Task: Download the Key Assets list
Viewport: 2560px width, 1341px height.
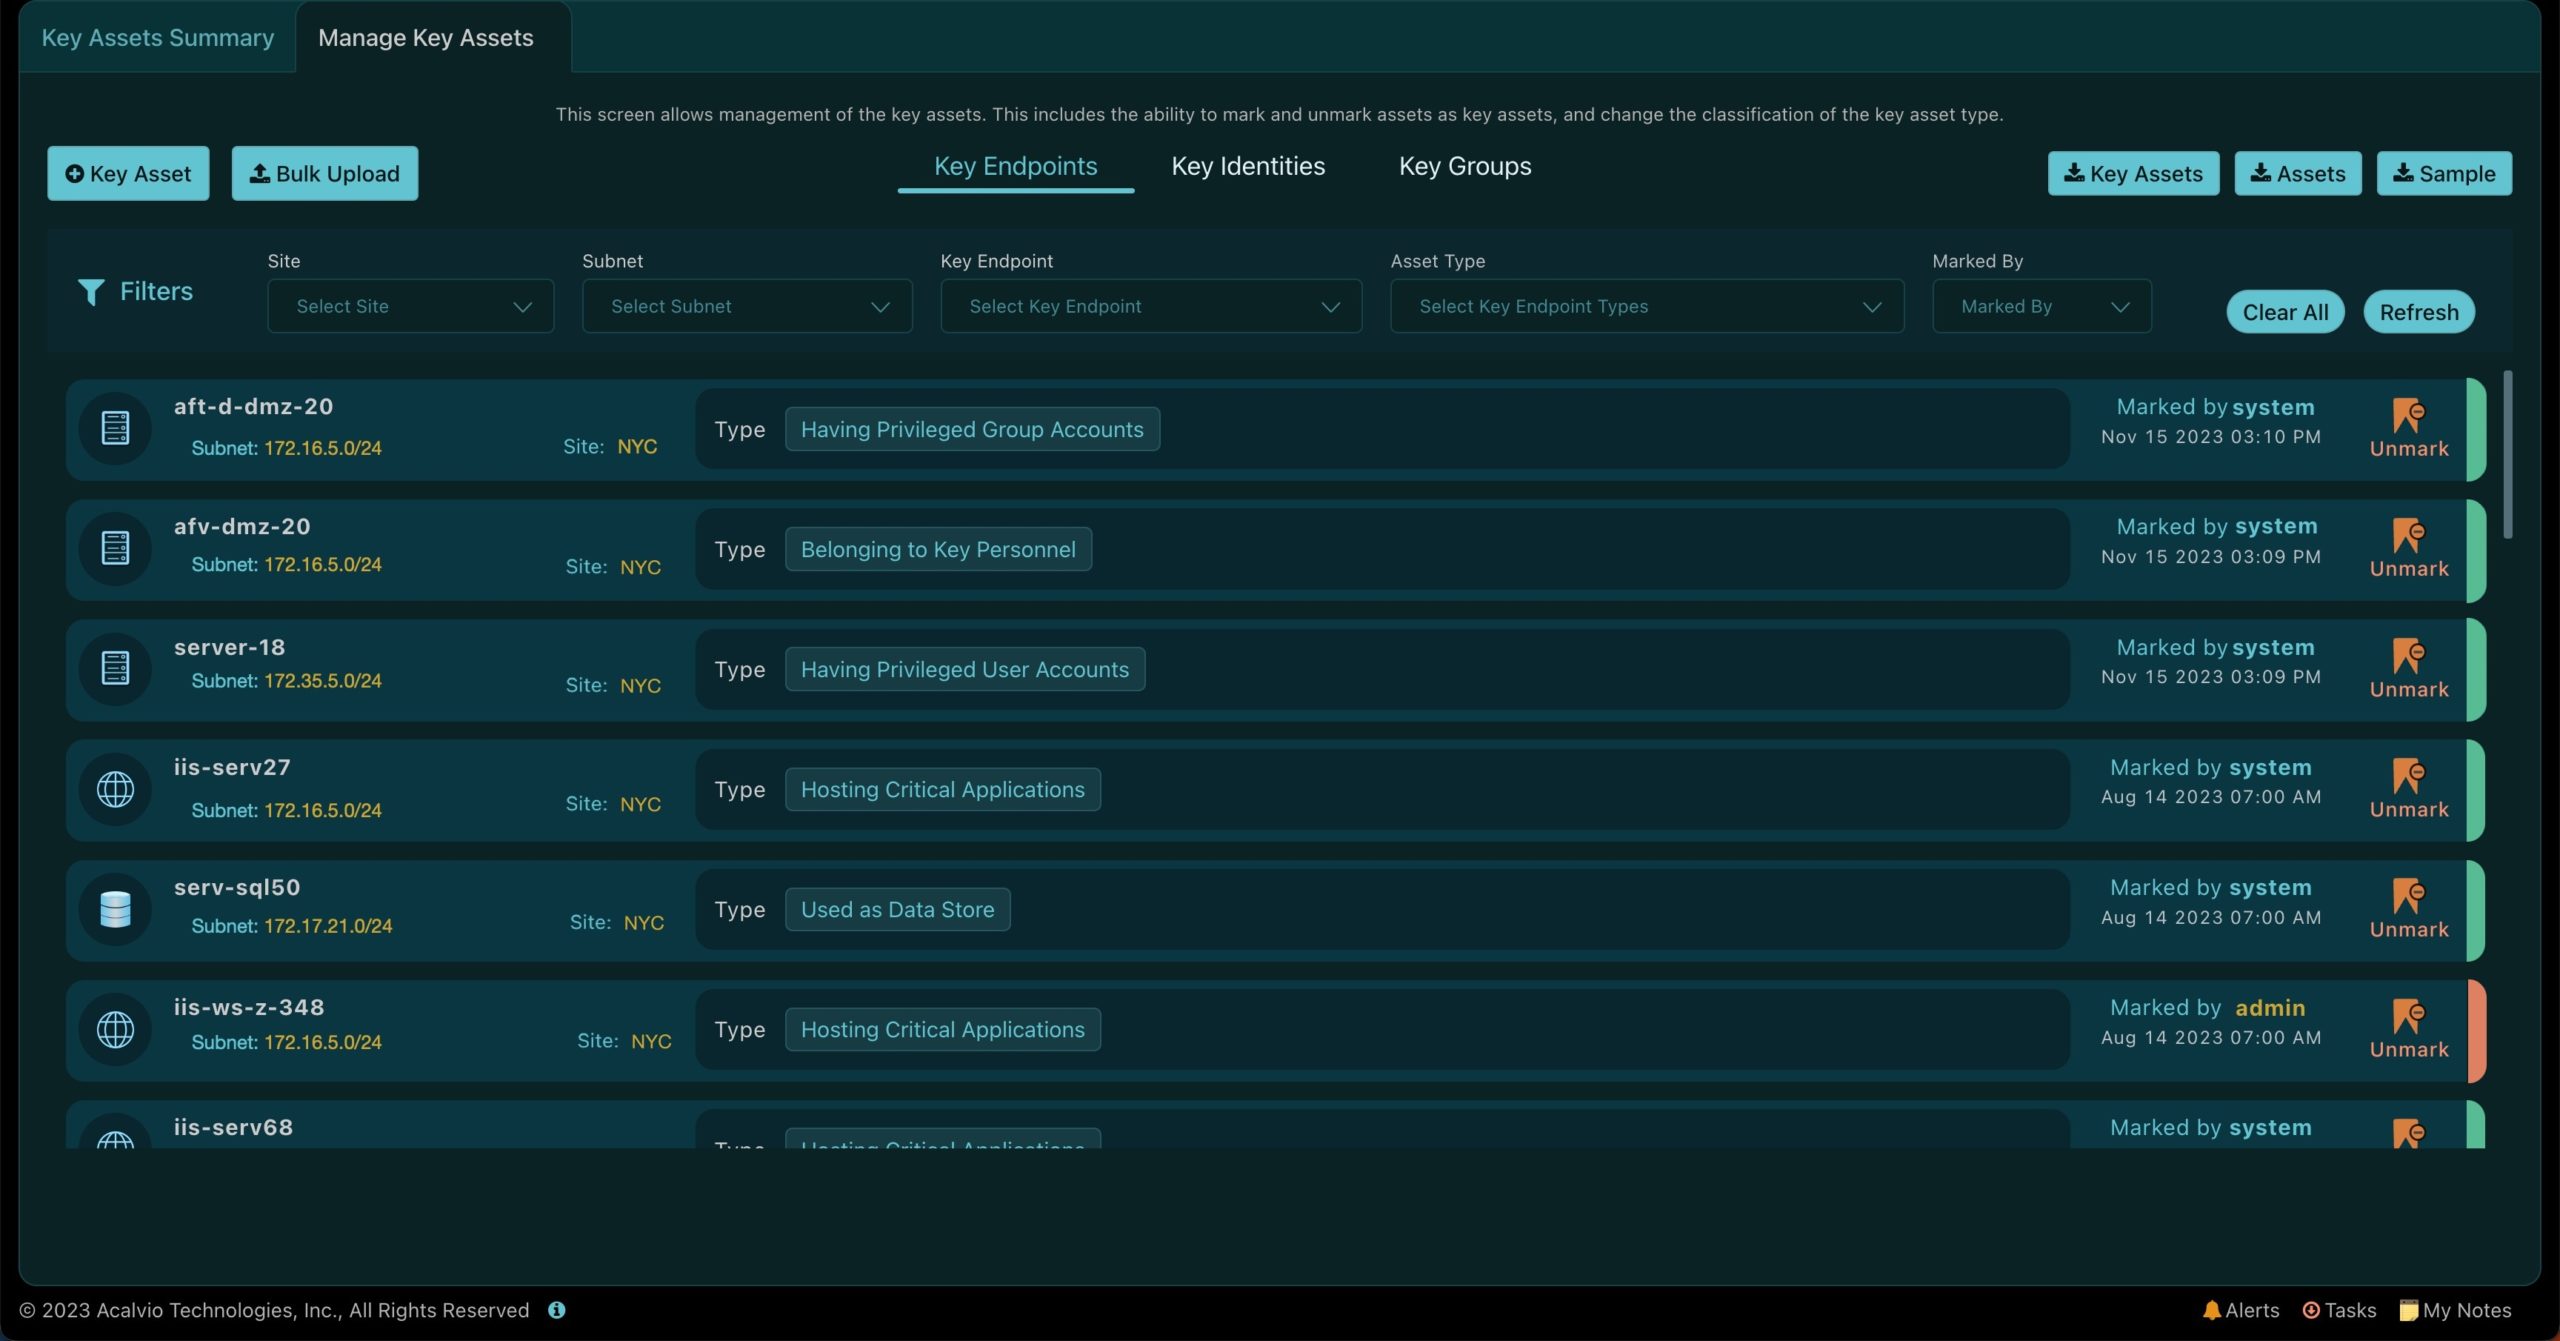Action: coord(2133,173)
